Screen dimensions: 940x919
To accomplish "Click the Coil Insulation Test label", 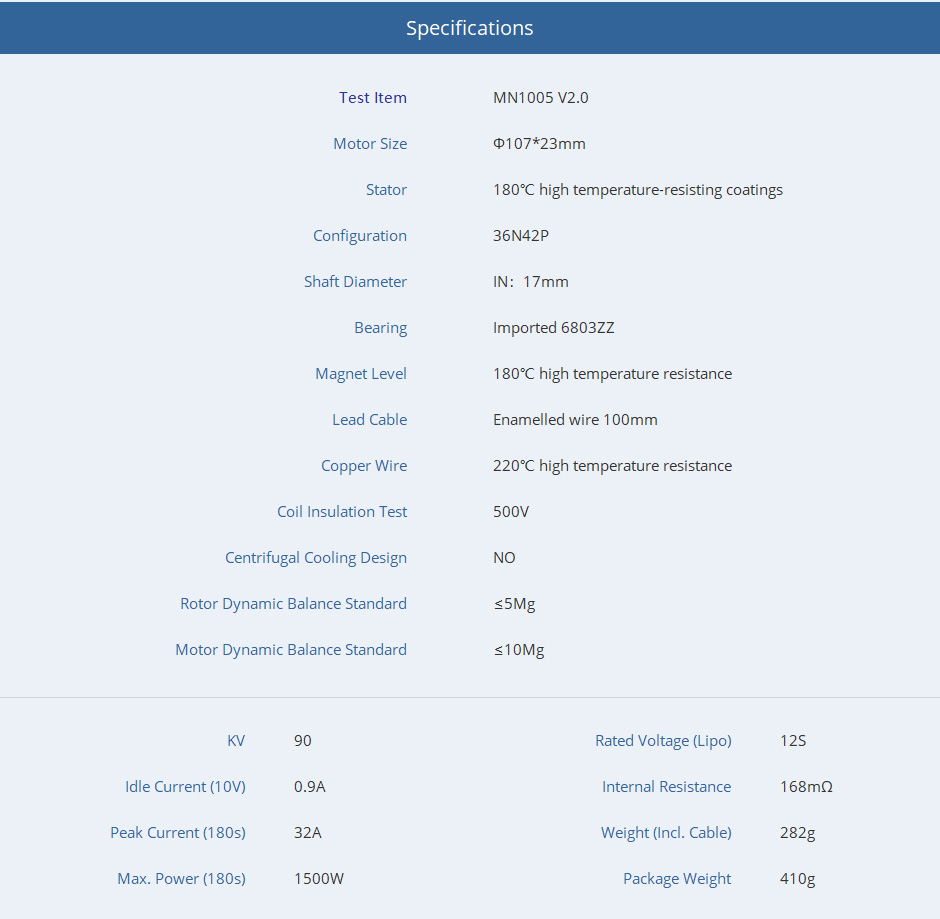I will [342, 512].
